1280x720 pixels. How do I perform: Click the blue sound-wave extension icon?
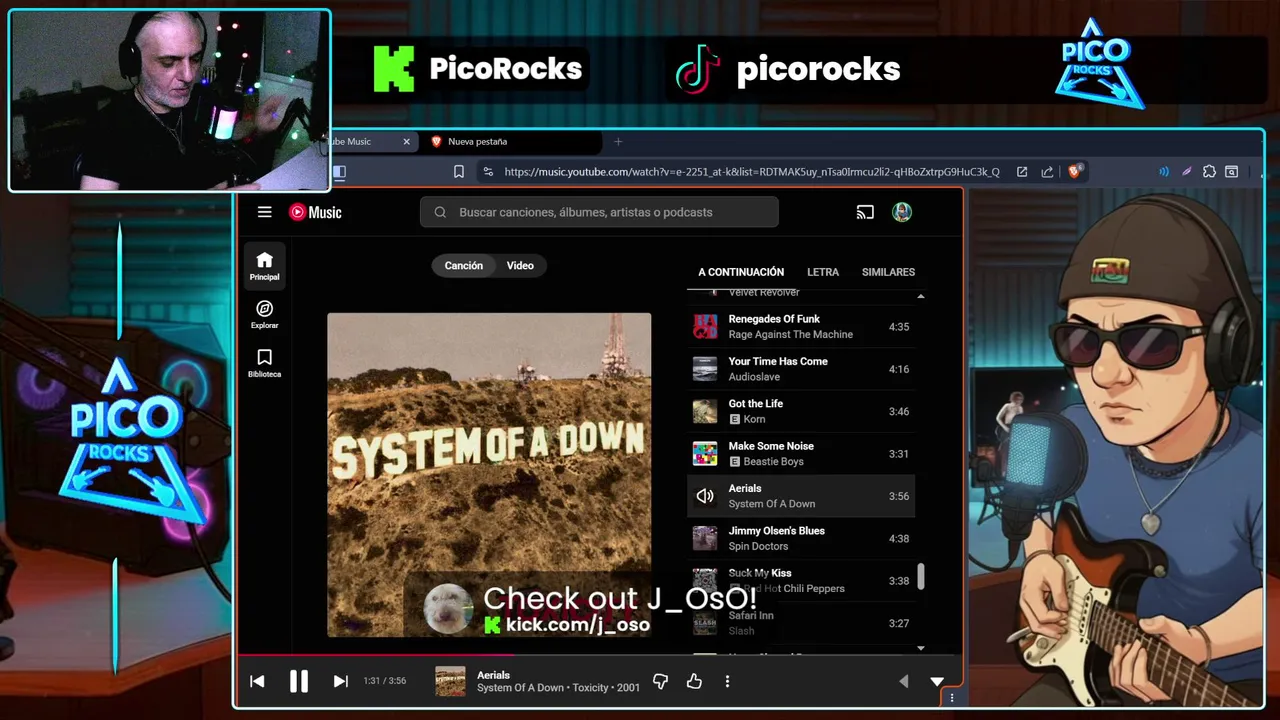1164,172
